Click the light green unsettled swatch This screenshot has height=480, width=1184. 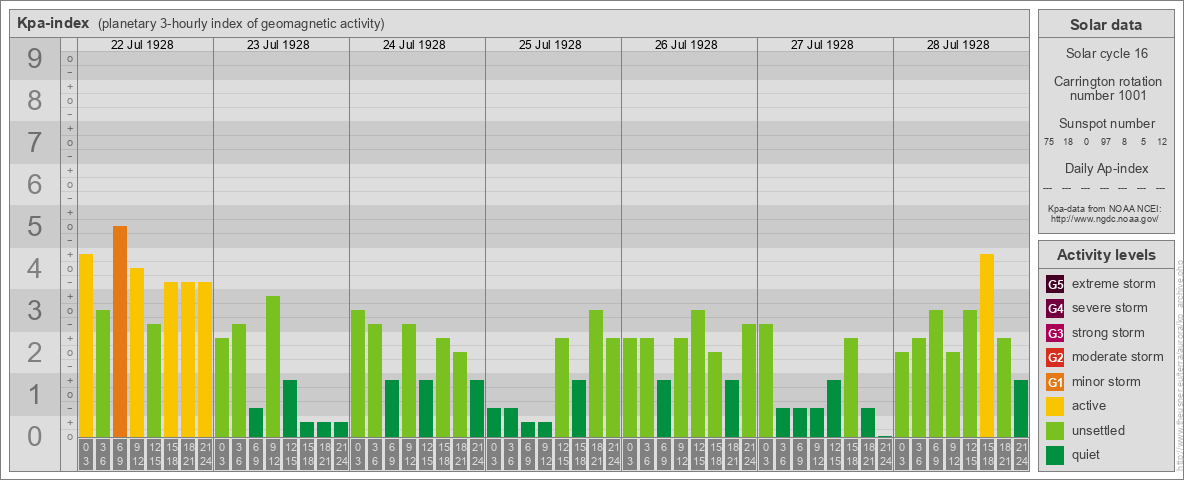(x=1055, y=430)
